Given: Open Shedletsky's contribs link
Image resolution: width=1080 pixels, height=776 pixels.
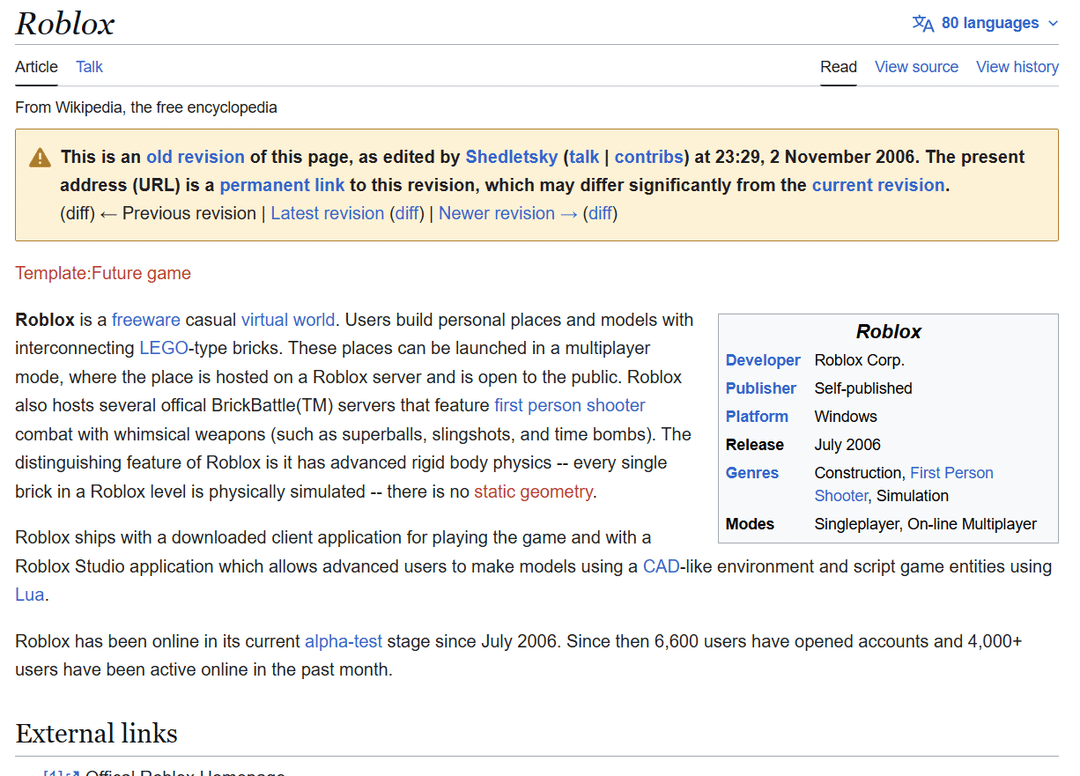Looking at the screenshot, I should point(649,157).
